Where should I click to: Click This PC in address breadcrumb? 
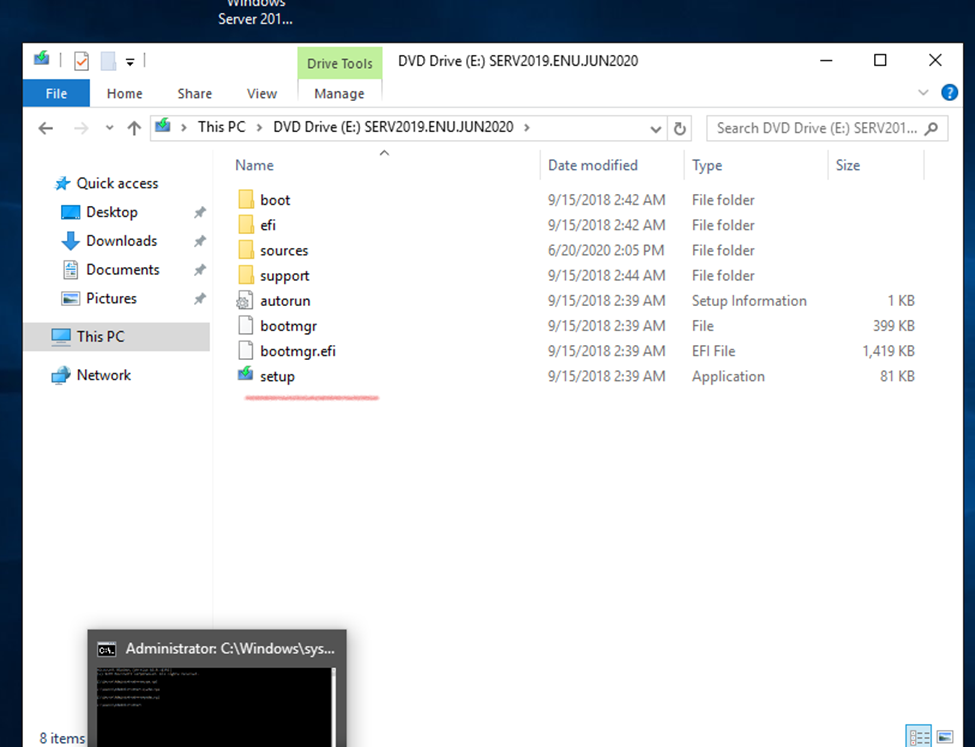[x=221, y=127]
